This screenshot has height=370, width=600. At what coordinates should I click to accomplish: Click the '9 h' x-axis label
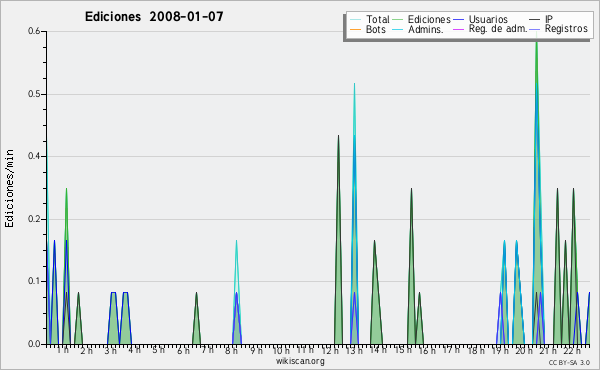click(x=256, y=351)
